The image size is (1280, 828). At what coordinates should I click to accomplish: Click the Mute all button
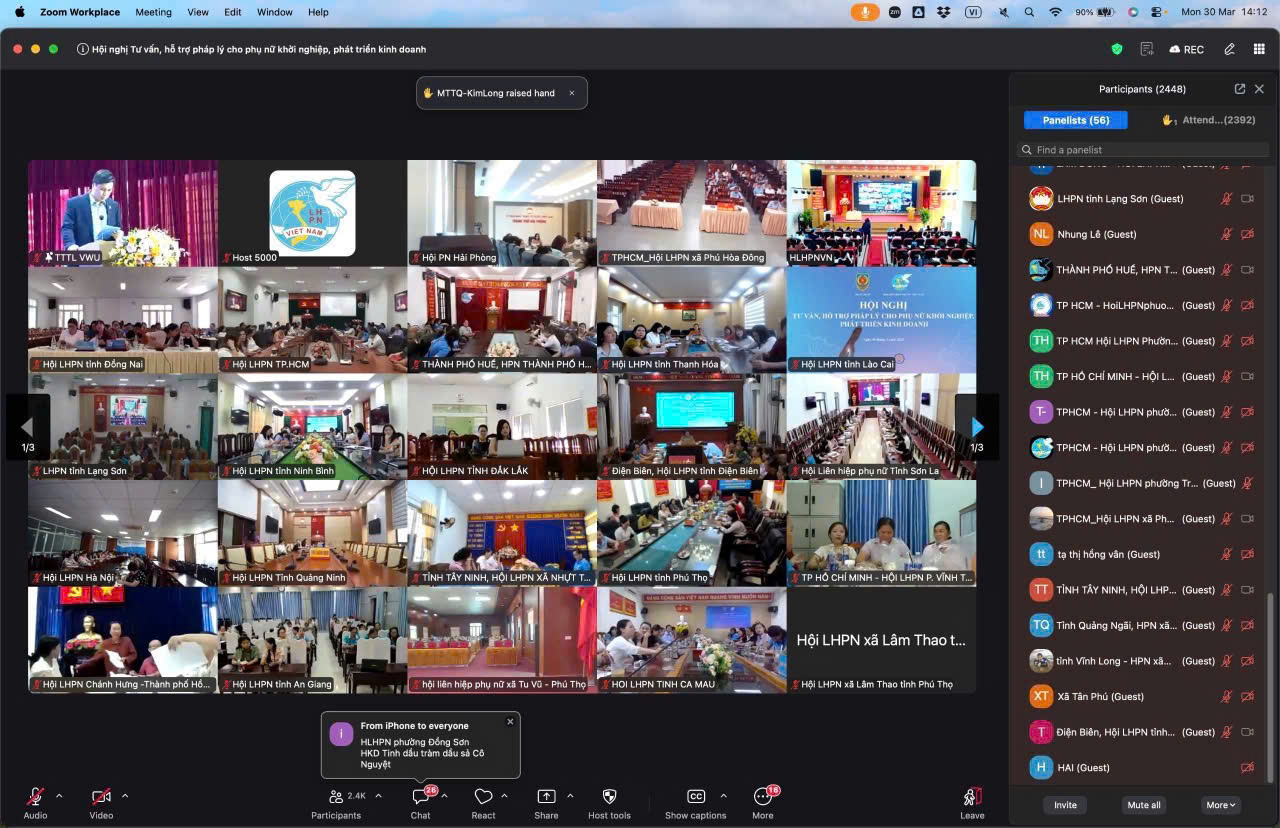tap(1143, 805)
